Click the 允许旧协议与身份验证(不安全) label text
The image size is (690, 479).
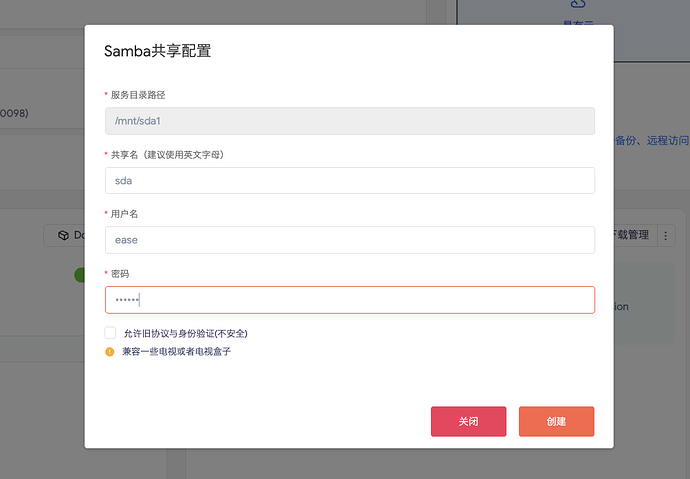click(x=185, y=333)
